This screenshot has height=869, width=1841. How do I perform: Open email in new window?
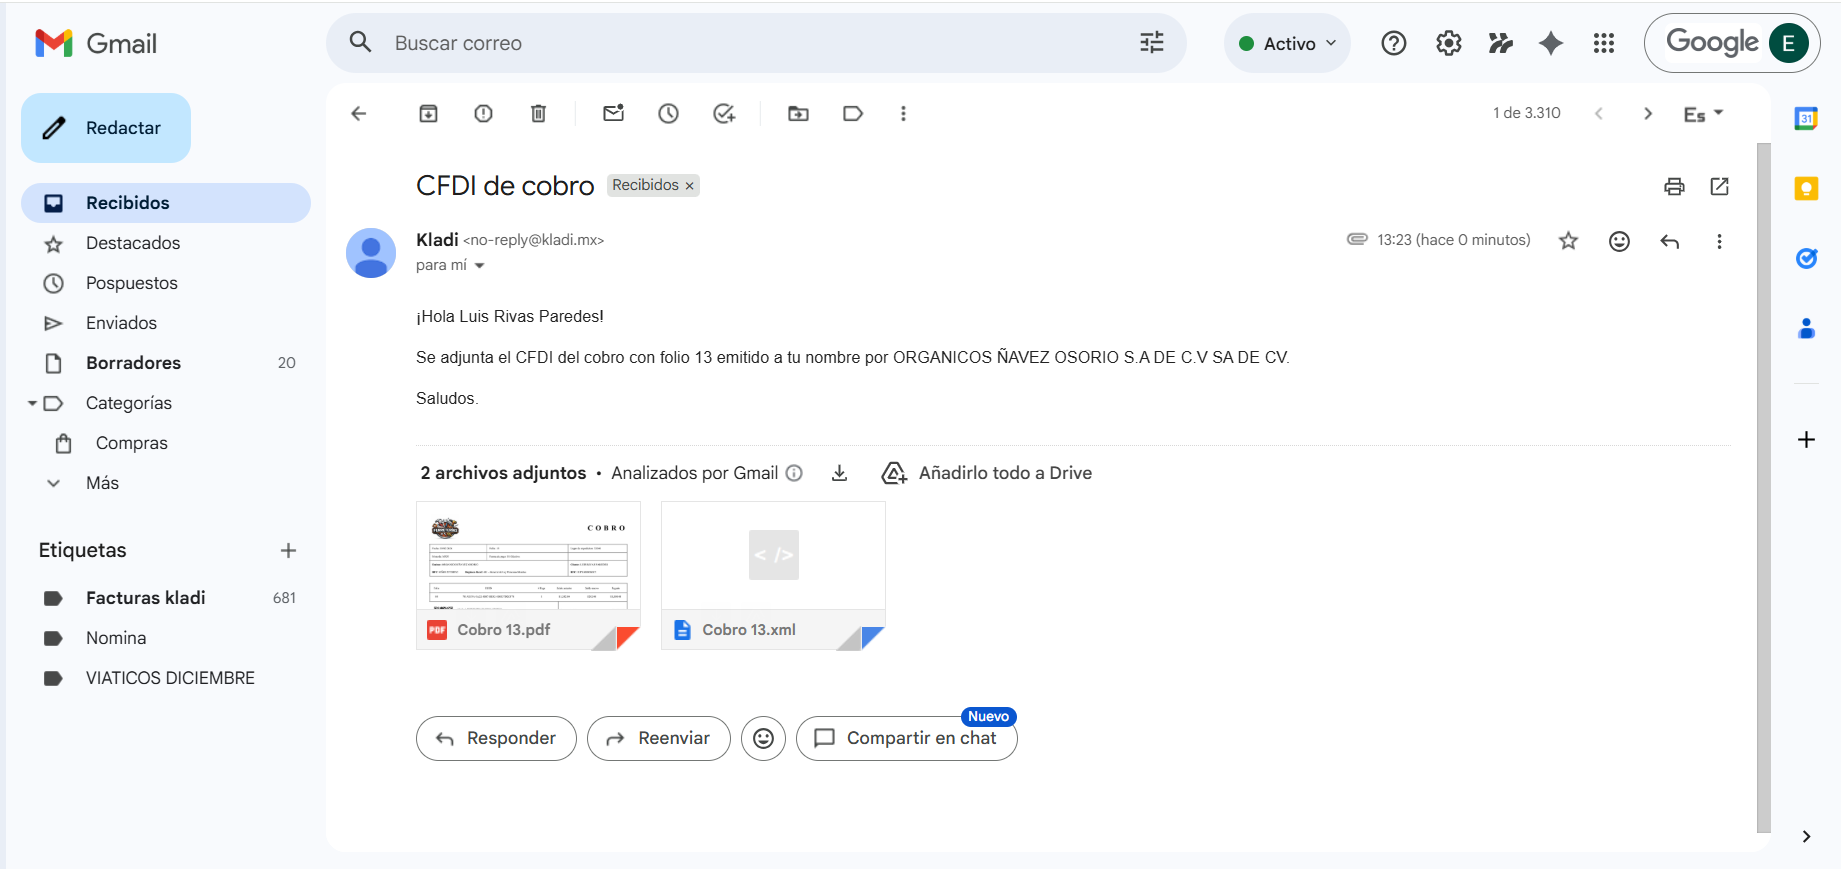pos(1720,186)
